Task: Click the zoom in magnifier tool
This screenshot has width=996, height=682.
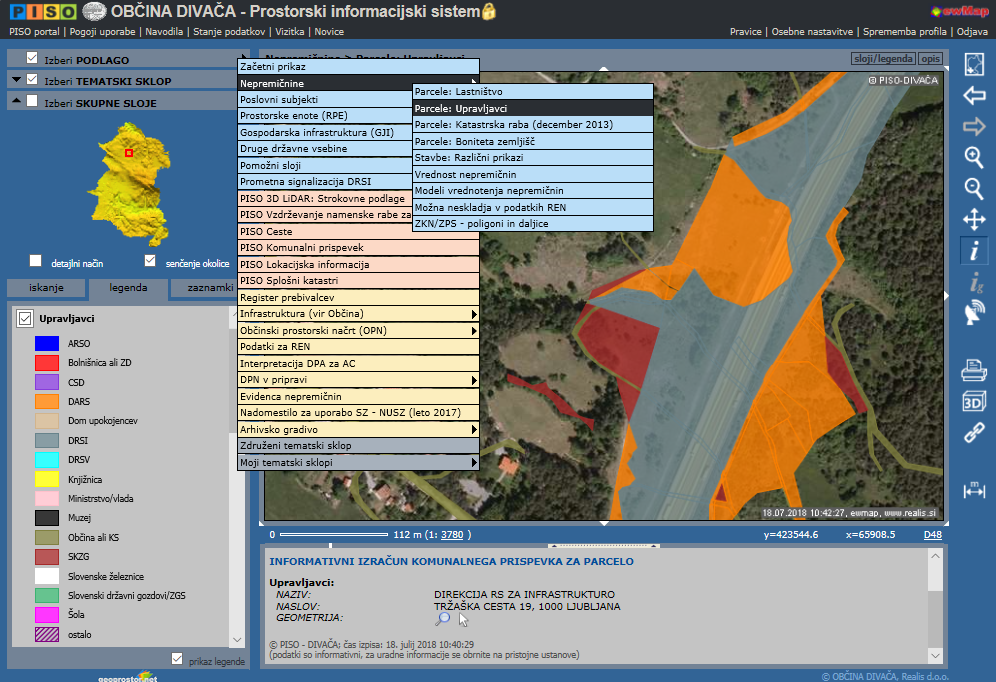Action: (x=974, y=157)
